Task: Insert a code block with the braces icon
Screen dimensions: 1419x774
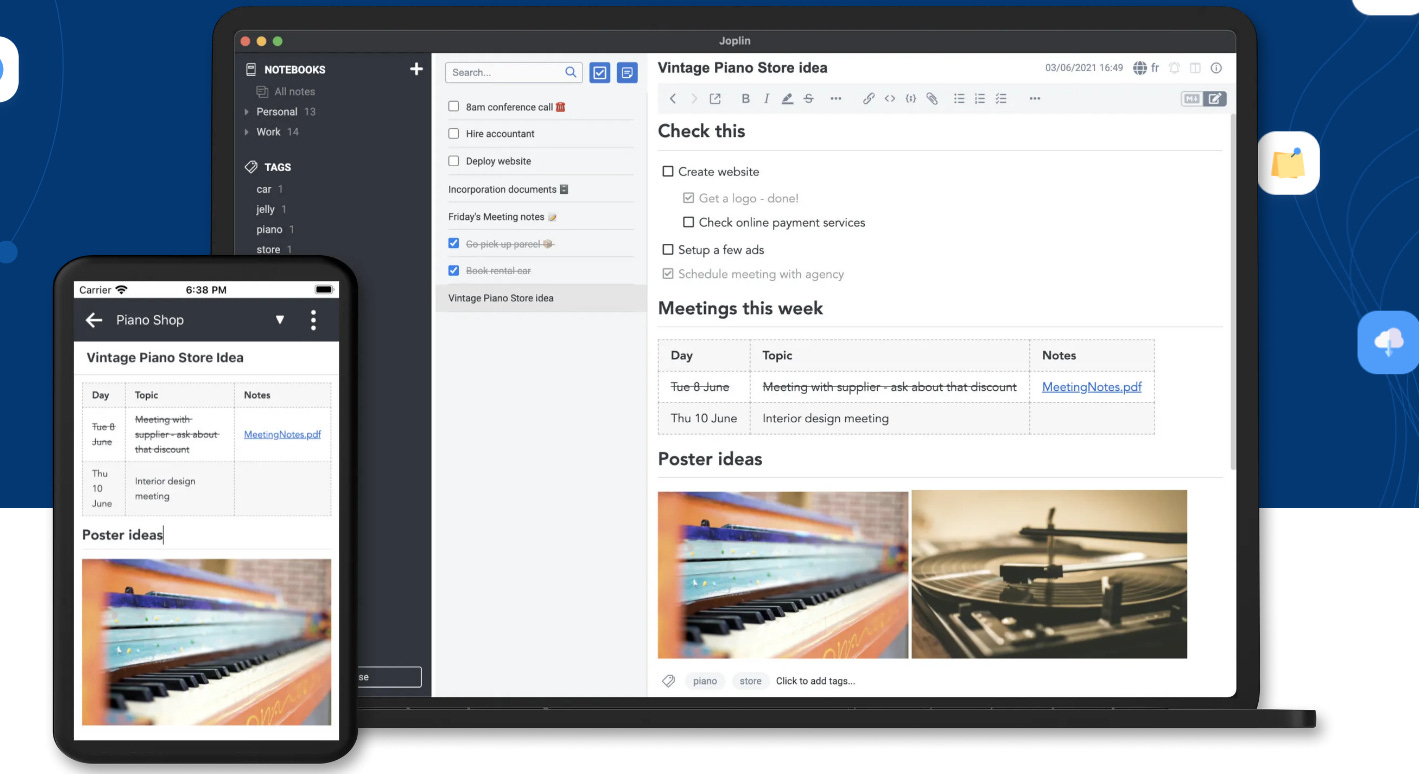Action: tap(911, 99)
